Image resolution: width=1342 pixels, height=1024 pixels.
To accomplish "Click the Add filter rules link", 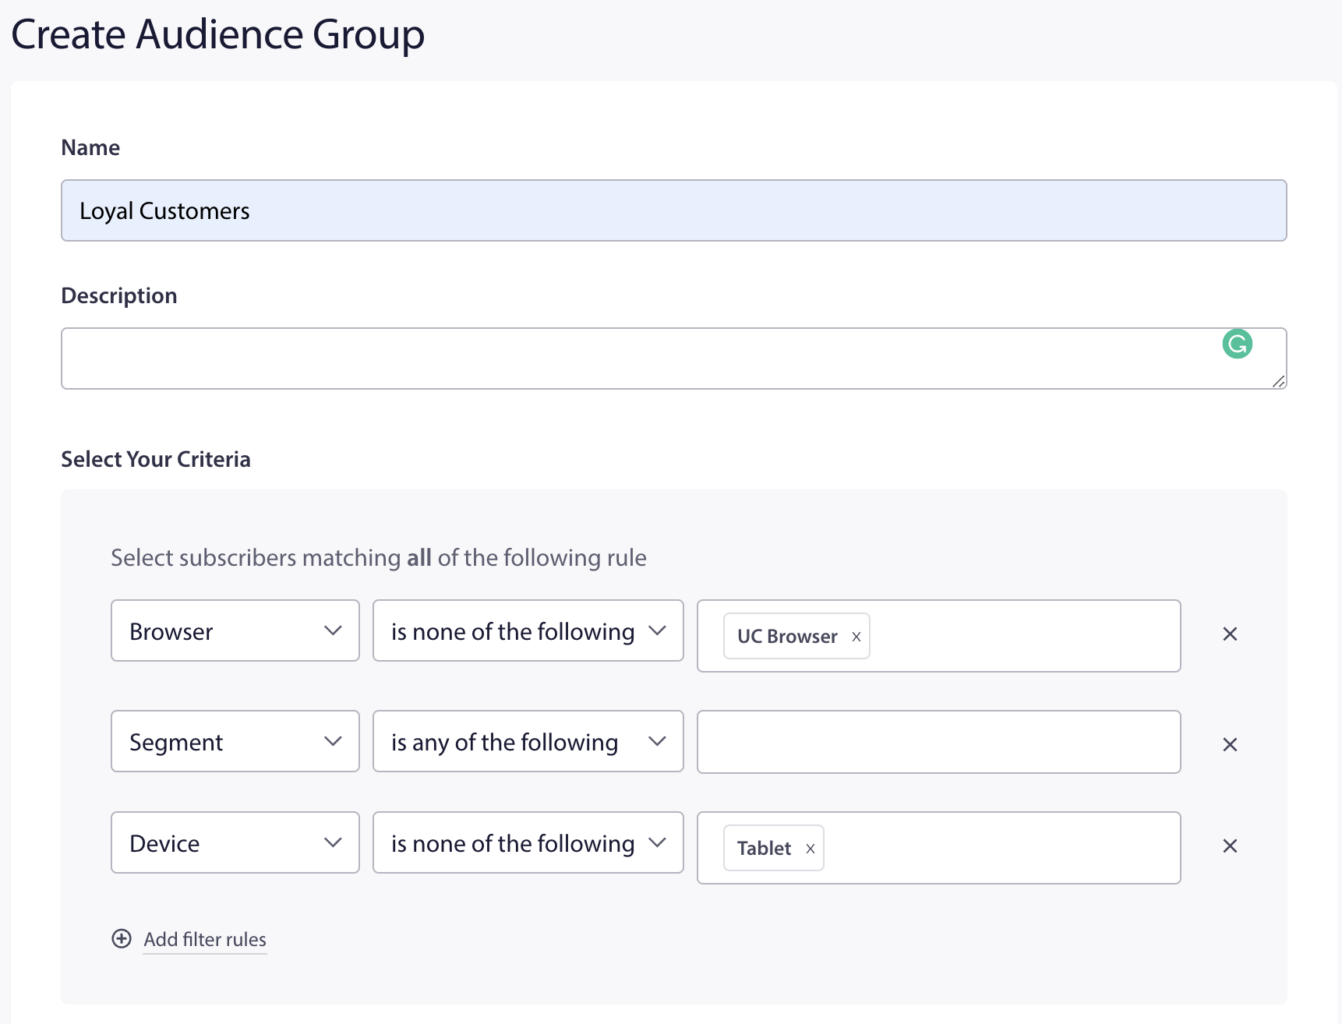I will point(205,940).
